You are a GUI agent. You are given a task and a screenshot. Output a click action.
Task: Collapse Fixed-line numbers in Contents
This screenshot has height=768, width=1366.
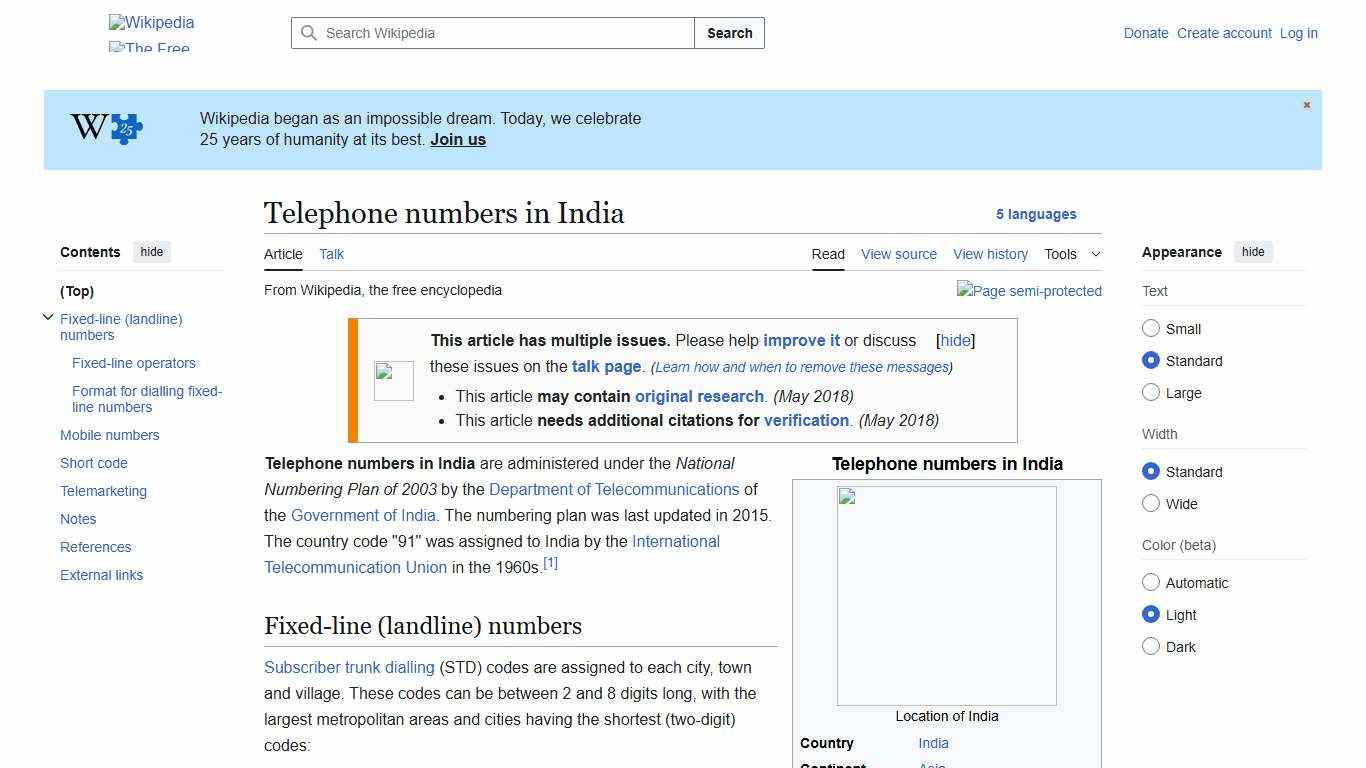pos(48,317)
